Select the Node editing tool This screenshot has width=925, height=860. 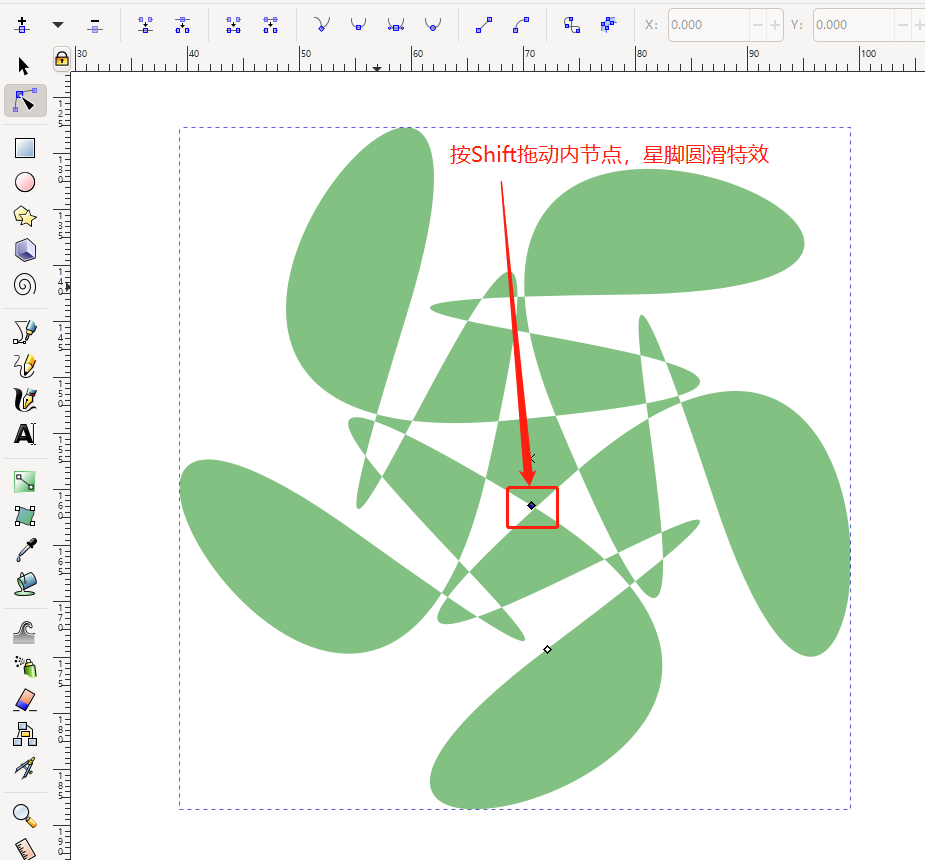tap(25, 100)
